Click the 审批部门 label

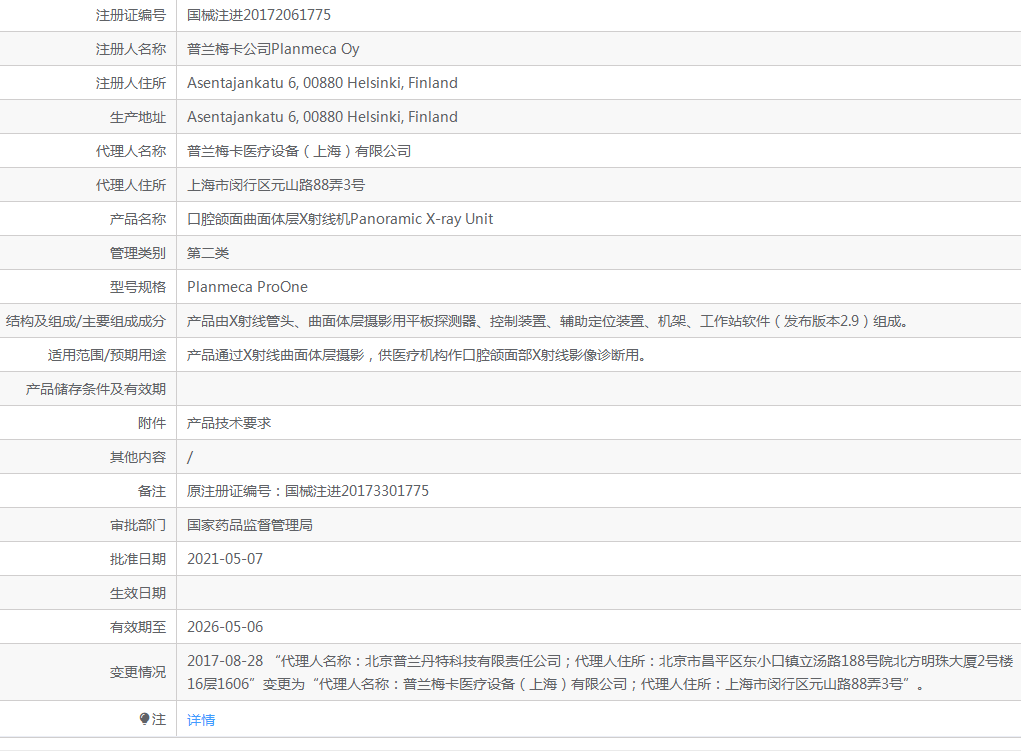138,525
